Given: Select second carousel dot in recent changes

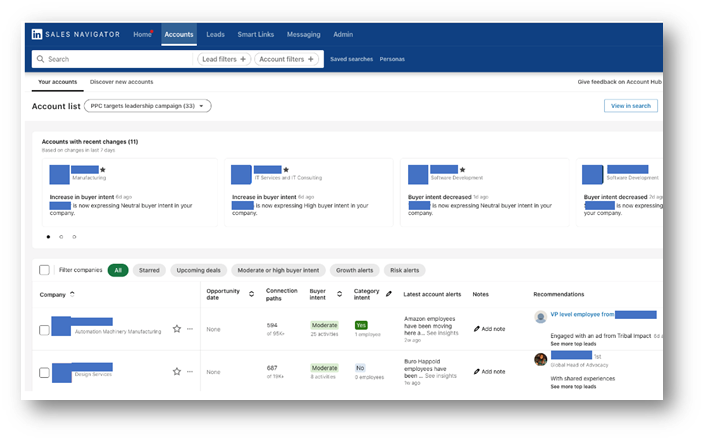Looking at the screenshot, I should tap(61, 237).
